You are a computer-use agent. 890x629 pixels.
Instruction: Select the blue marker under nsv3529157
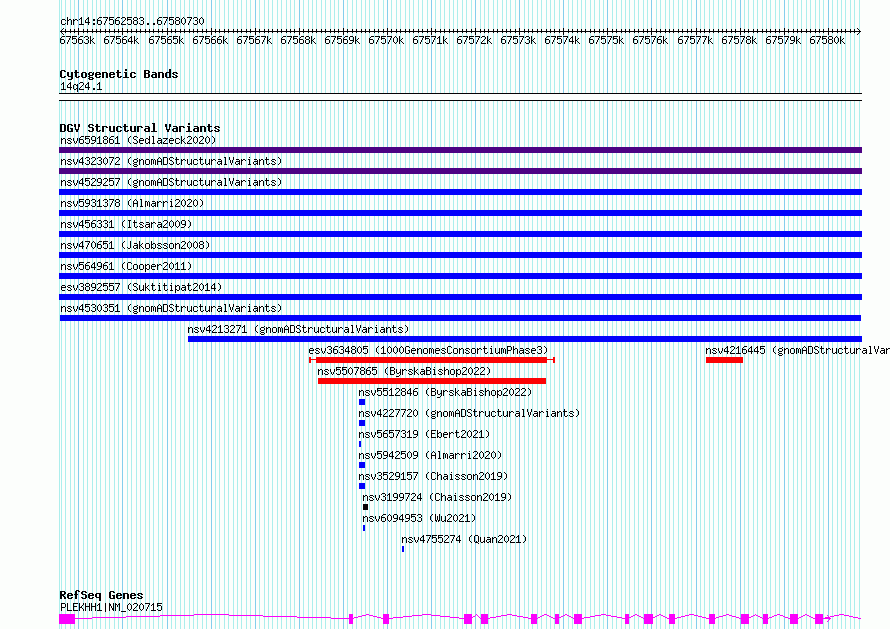(x=362, y=486)
